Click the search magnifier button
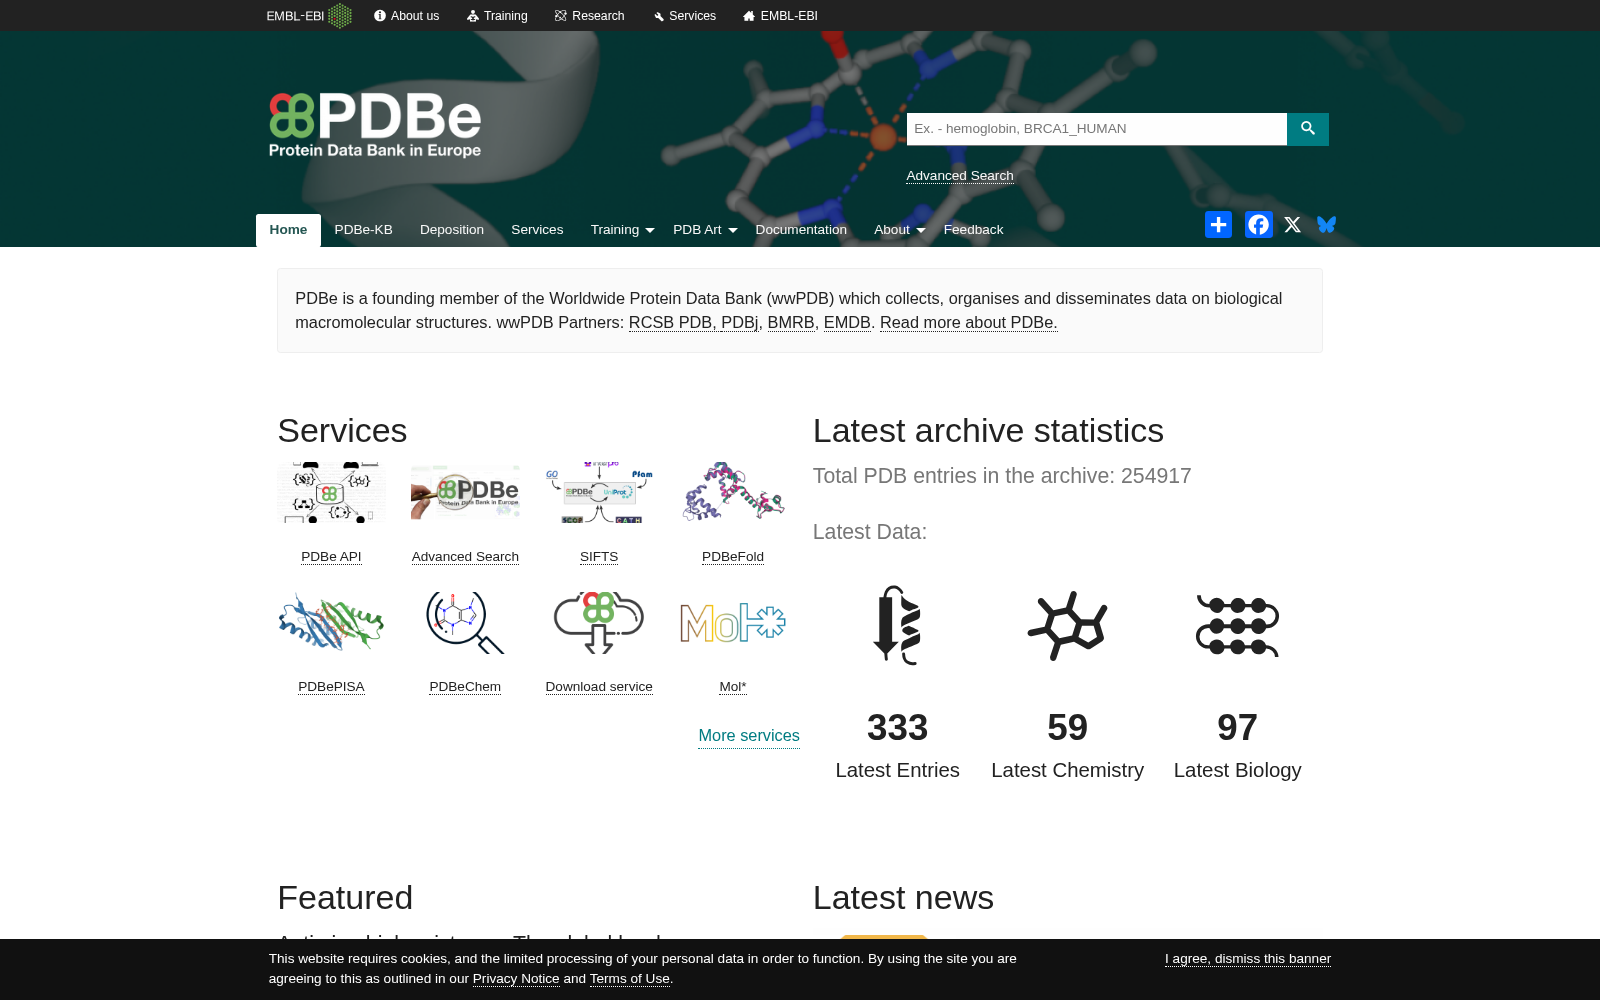Image resolution: width=1600 pixels, height=1000 pixels. pos(1307,129)
